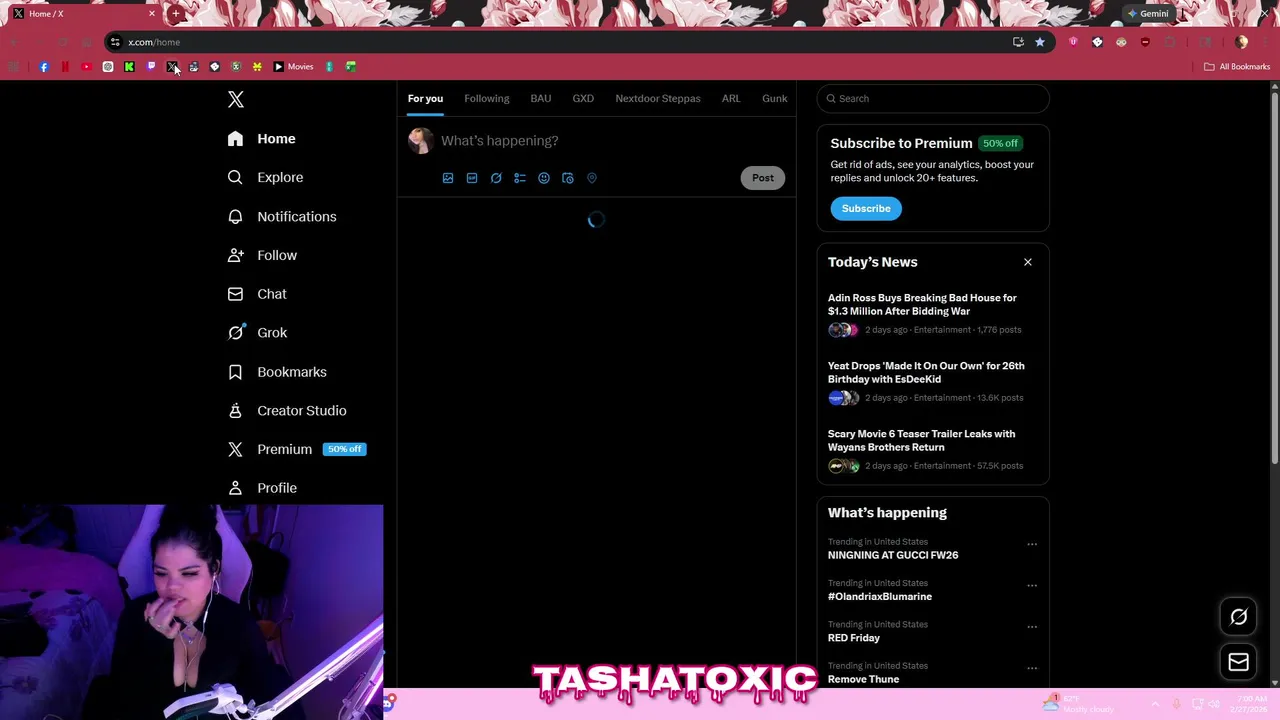The image size is (1280, 720).
Task: Switch to the ARL tab
Action: click(731, 98)
